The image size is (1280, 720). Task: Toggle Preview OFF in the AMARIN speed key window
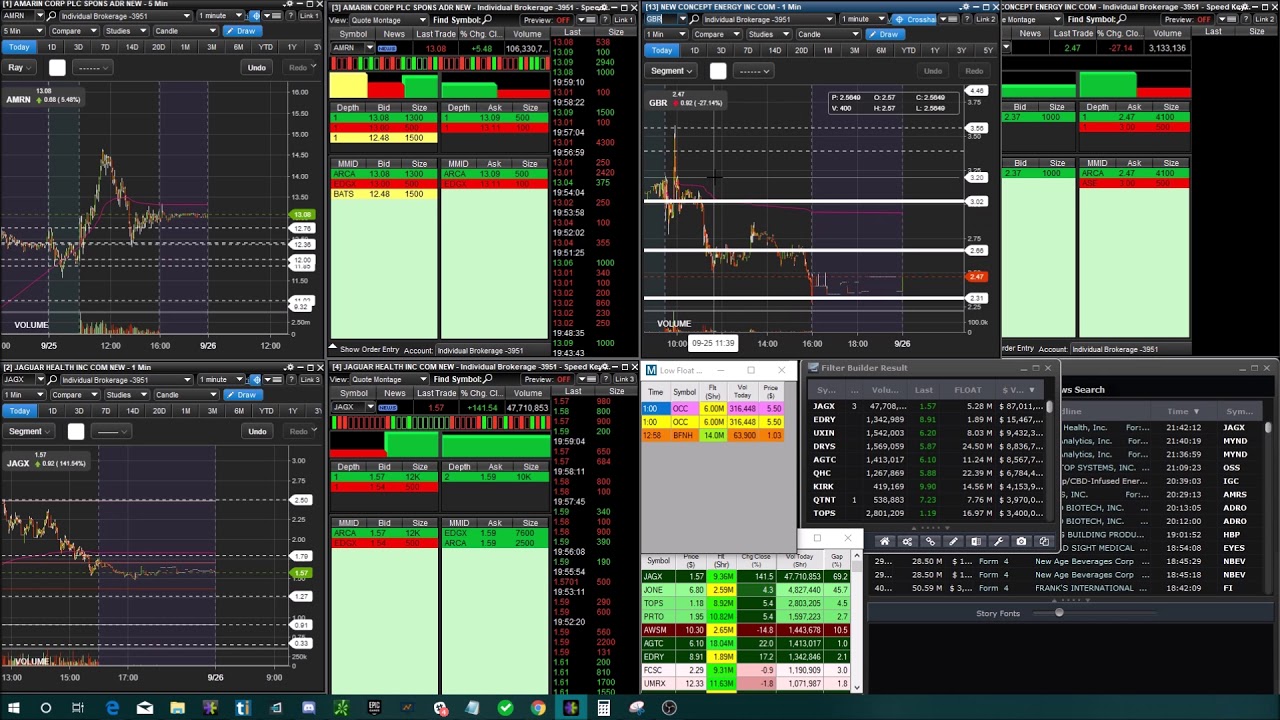point(548,19)
